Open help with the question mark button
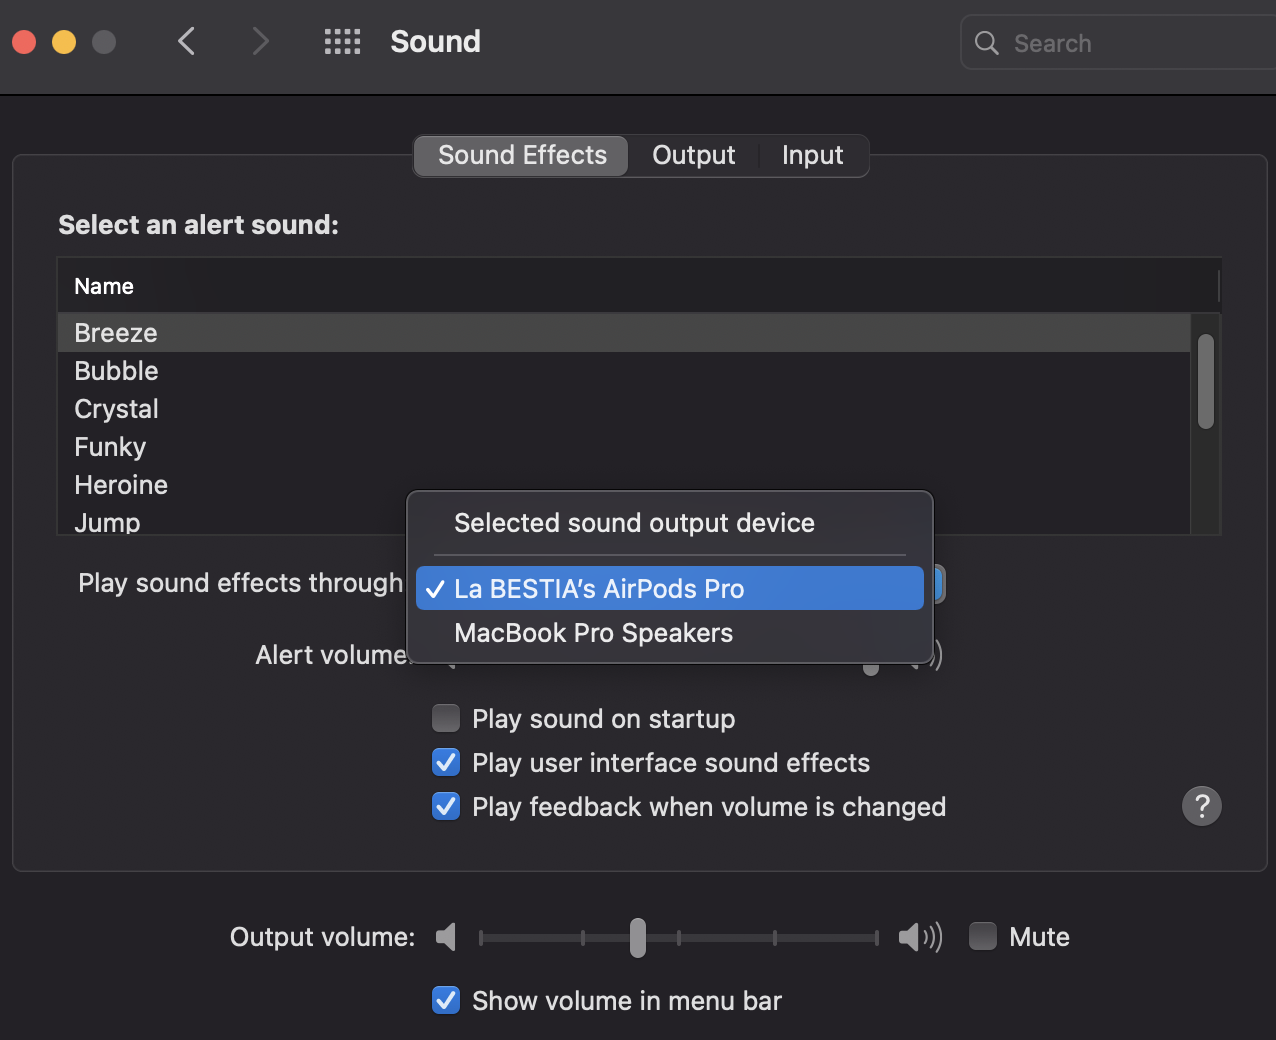The width and height of the screenshot is (1276, 1040). coord(1202,806)
